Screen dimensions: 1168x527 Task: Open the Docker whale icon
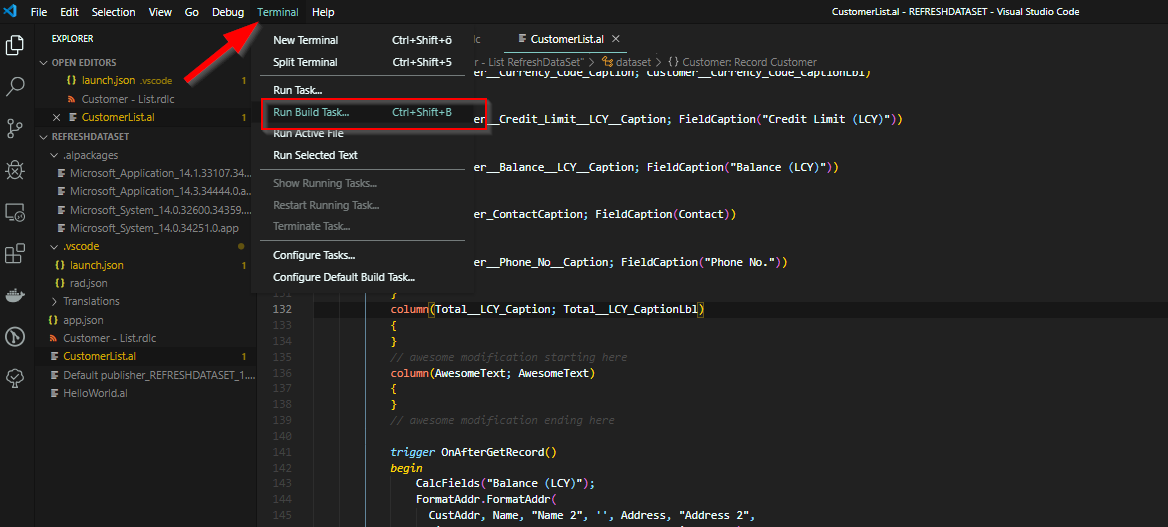[x=15, y=295]
